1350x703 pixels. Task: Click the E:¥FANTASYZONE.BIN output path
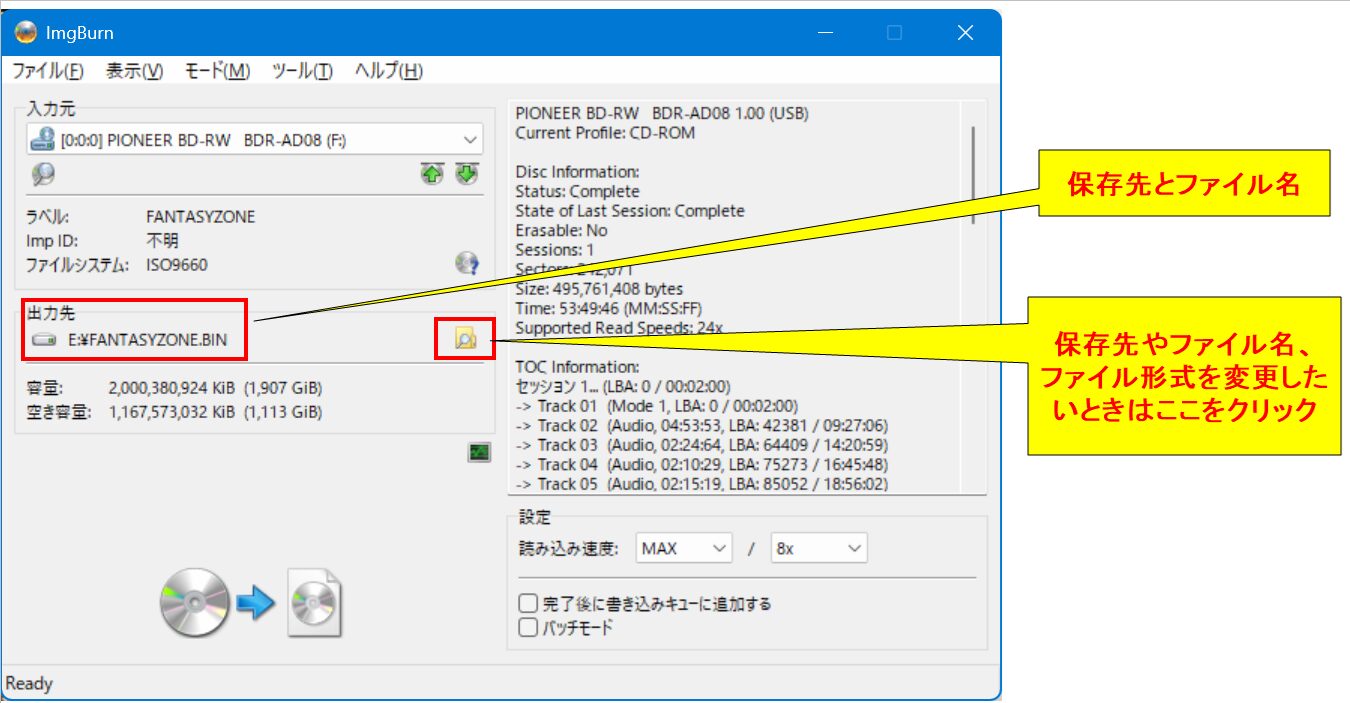point(147,340)
